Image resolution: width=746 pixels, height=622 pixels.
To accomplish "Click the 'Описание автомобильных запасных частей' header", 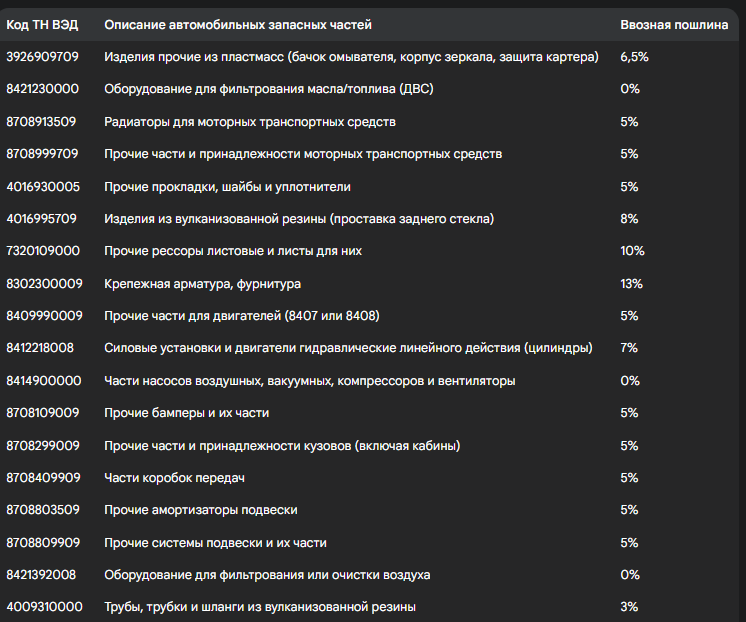I will (x=238, y=25).
